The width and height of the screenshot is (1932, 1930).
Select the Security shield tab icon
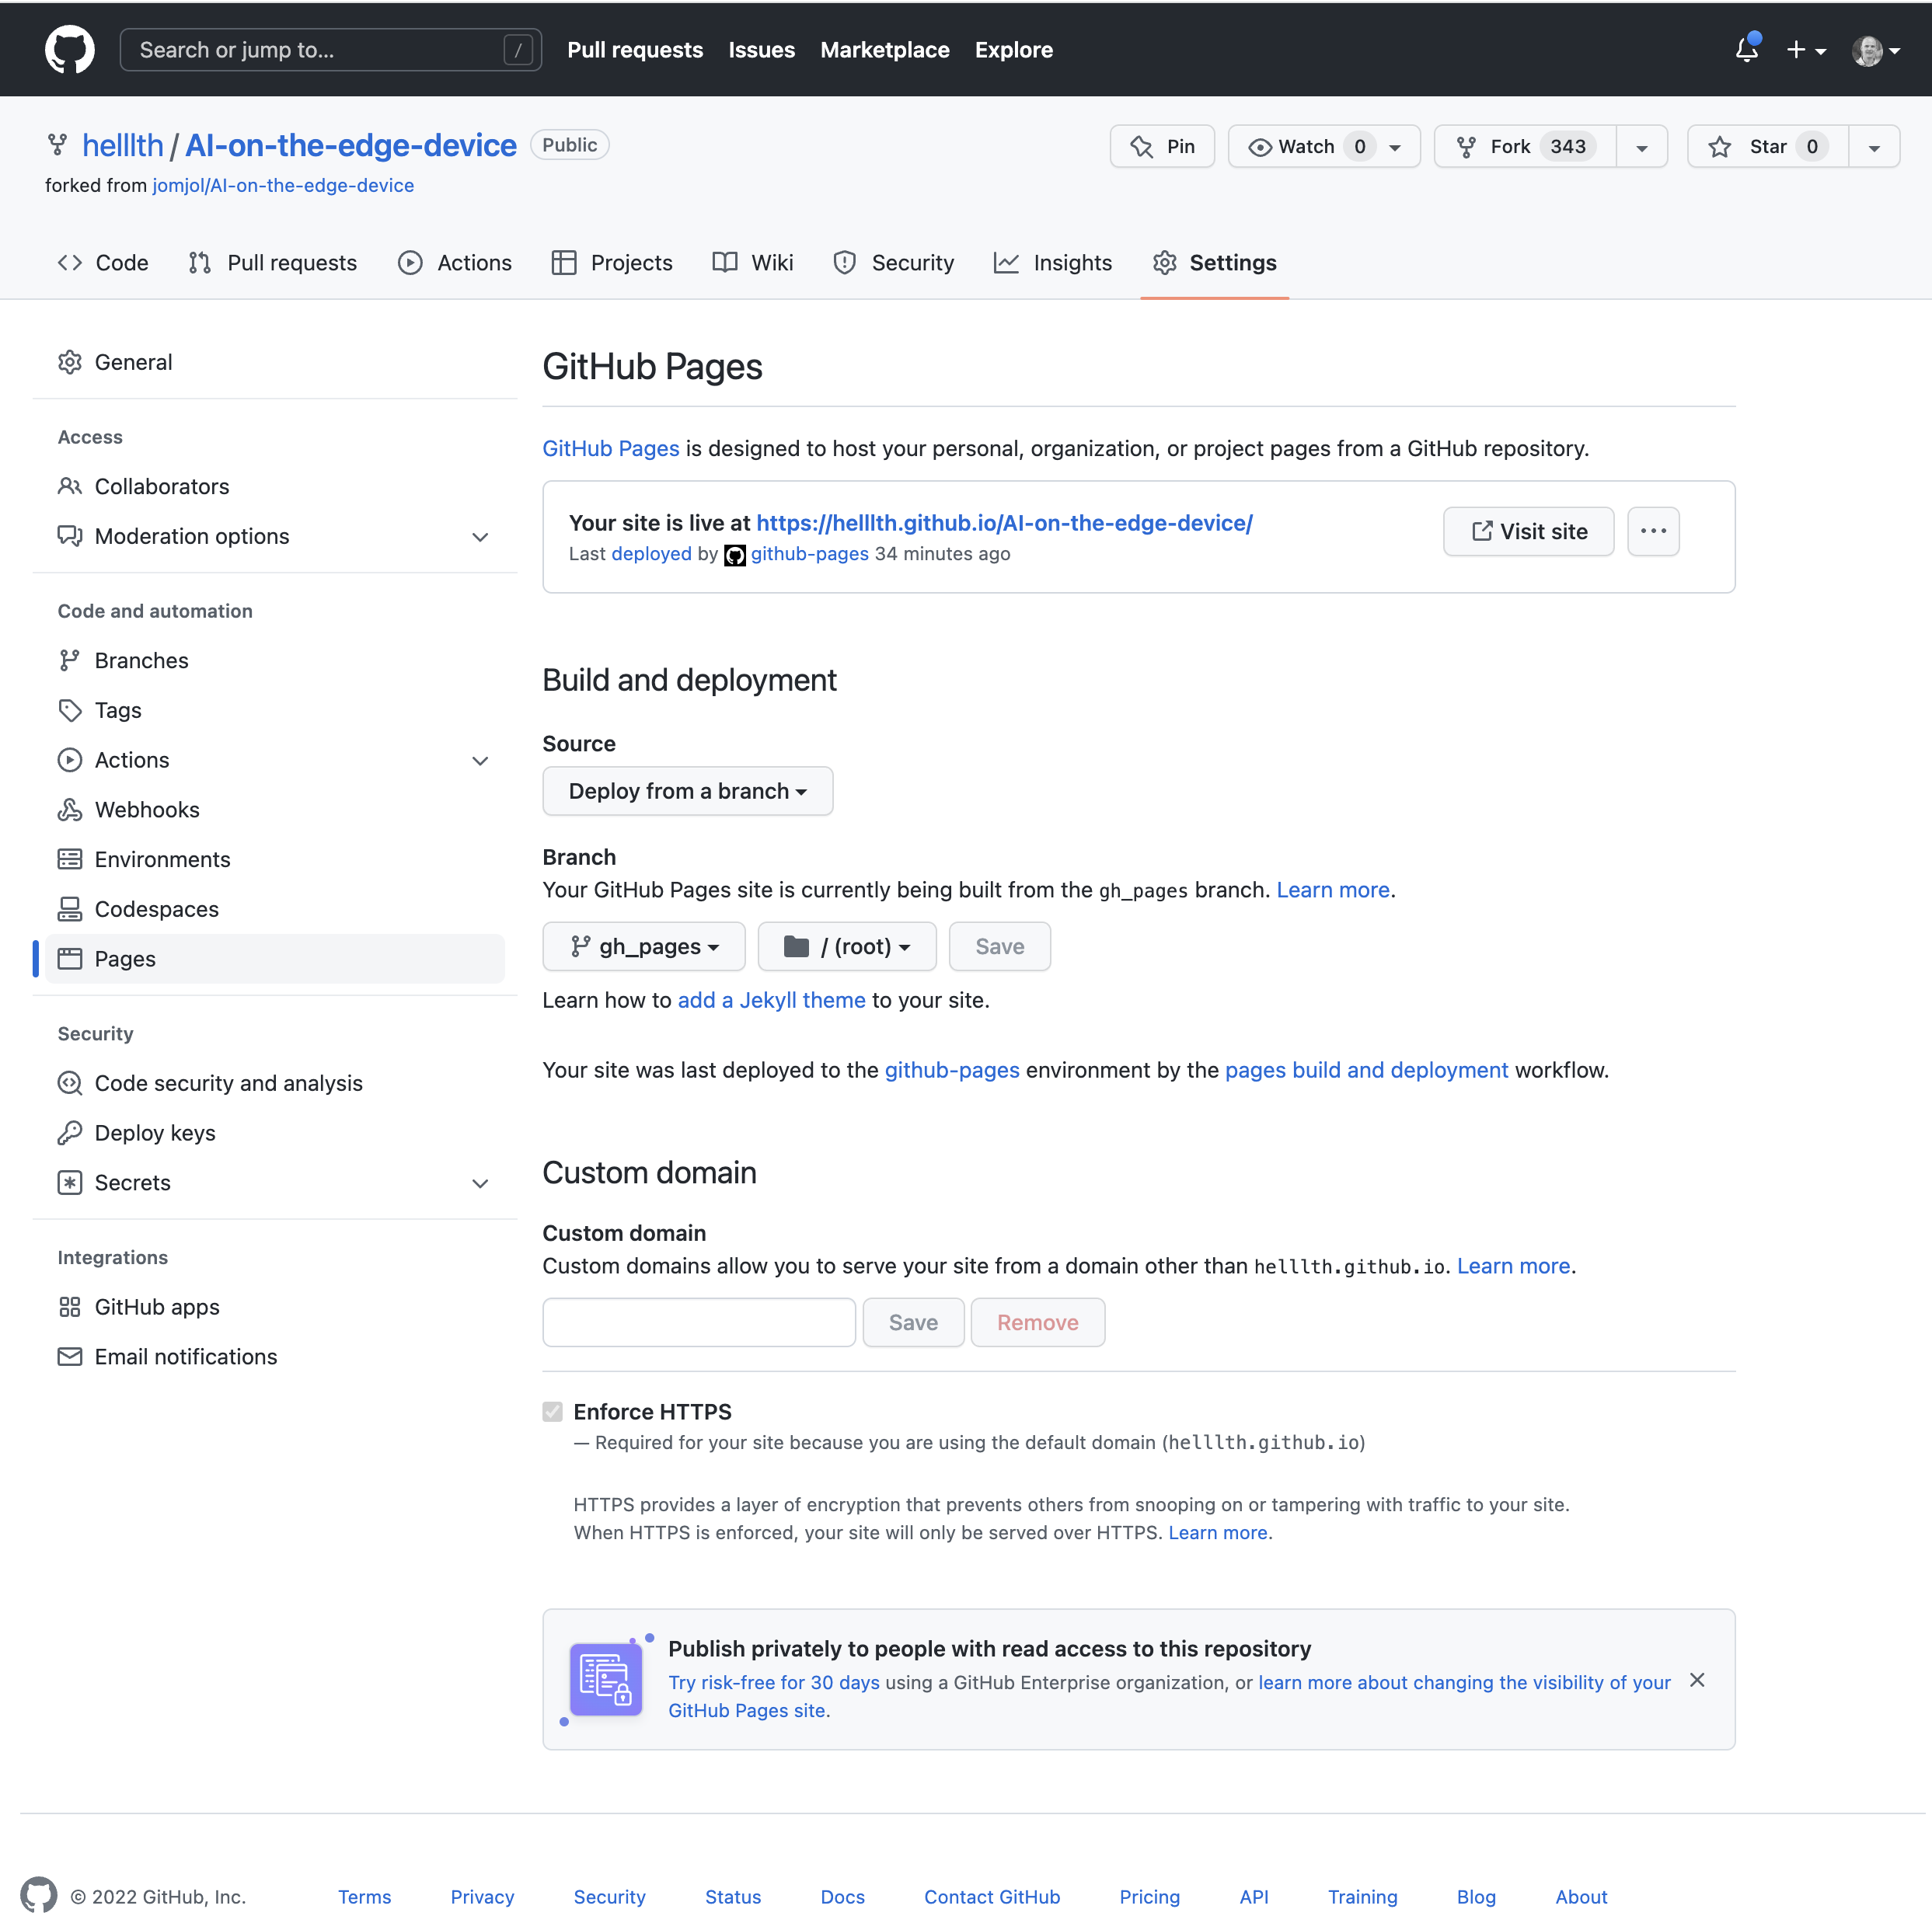tap(845, 262)
